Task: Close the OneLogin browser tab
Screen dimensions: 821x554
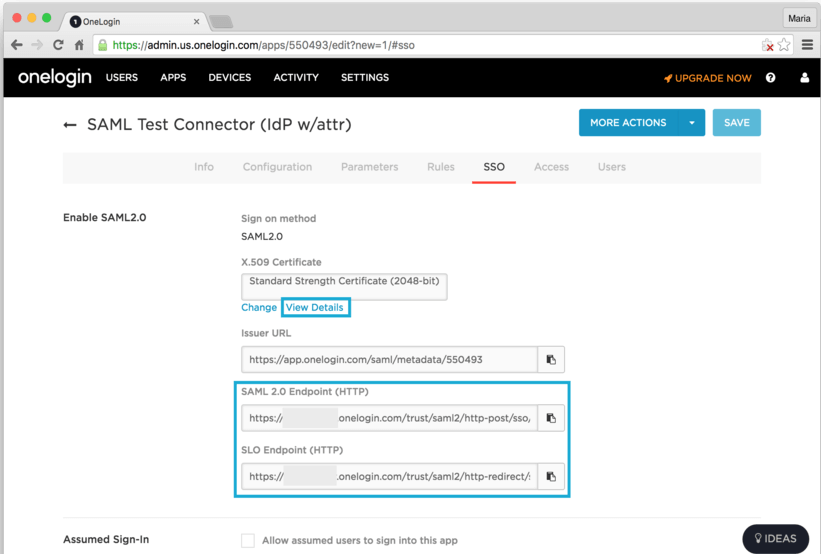Action: 196,21
